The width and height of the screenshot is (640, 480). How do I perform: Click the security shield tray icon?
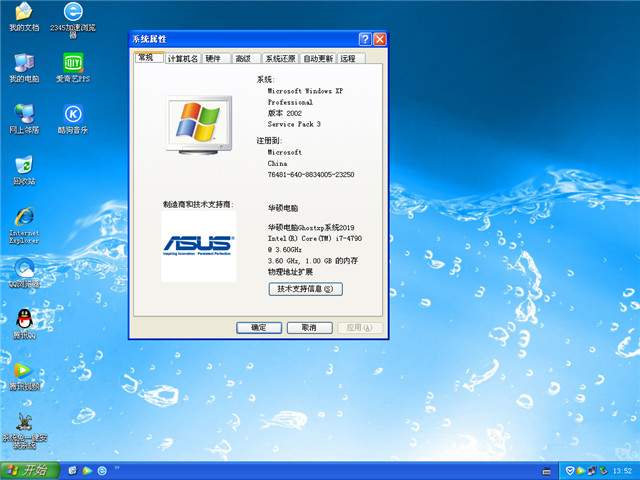click(x=570, y=471)
